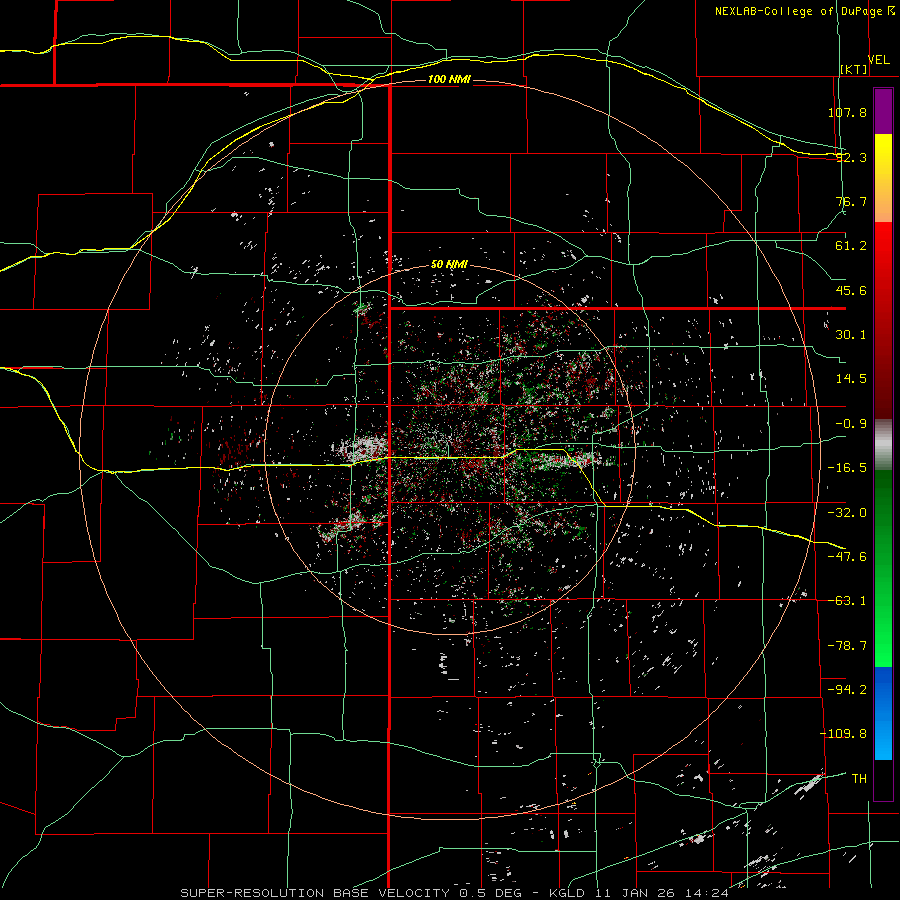Click the -32.0 velocity scale value
This screenshot has width=900, height=900.
[847, 513]
